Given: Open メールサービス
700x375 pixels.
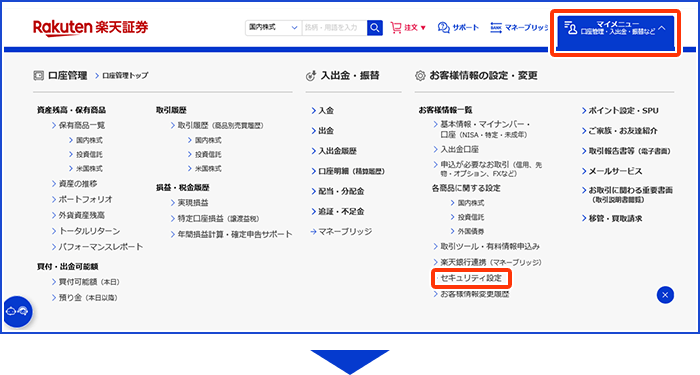Looking at the screenshot, I should click(x=612, y=171).
